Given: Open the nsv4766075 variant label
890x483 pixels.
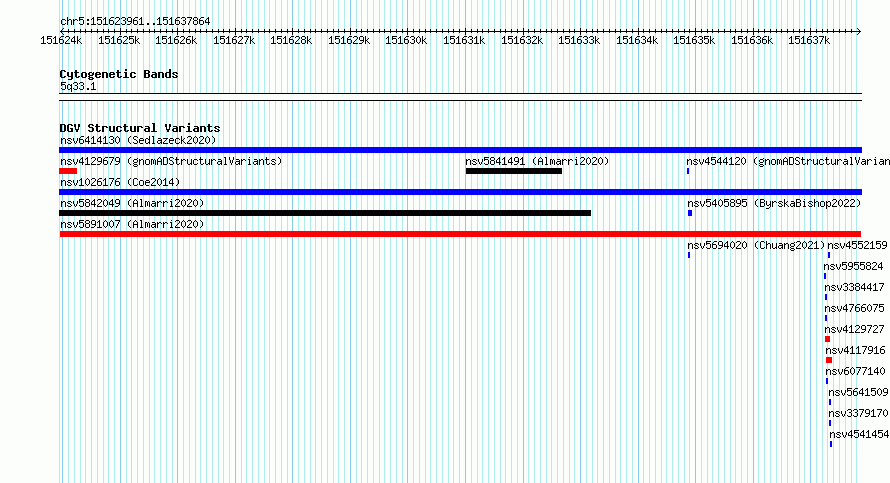Looking at the screenshot, I should click(854, 308).
